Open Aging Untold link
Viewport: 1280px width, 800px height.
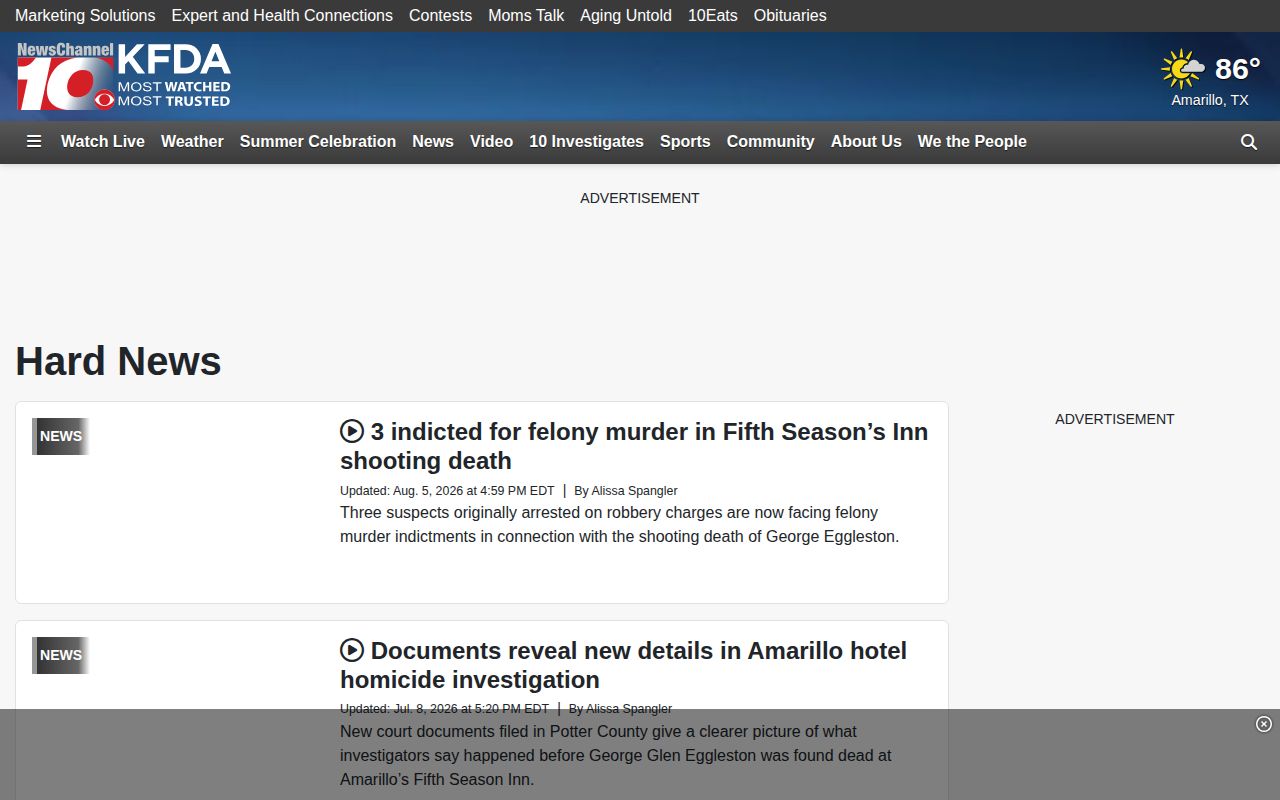[626, 16]
